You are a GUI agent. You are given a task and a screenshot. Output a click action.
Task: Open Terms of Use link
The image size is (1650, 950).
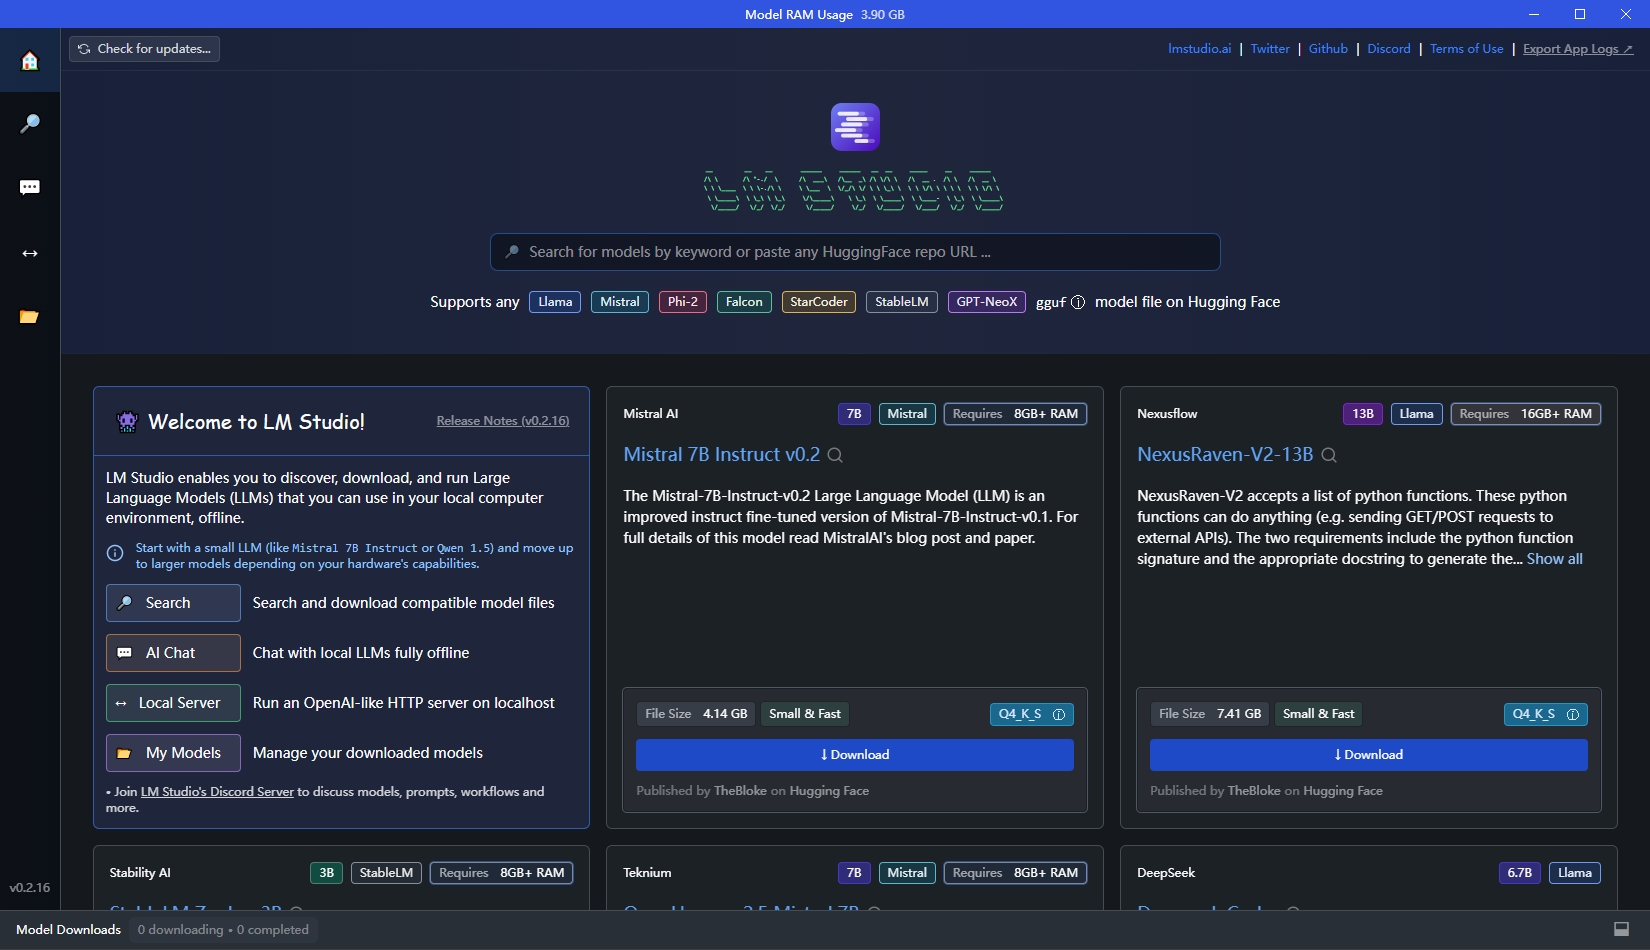tap(1466, 49)
